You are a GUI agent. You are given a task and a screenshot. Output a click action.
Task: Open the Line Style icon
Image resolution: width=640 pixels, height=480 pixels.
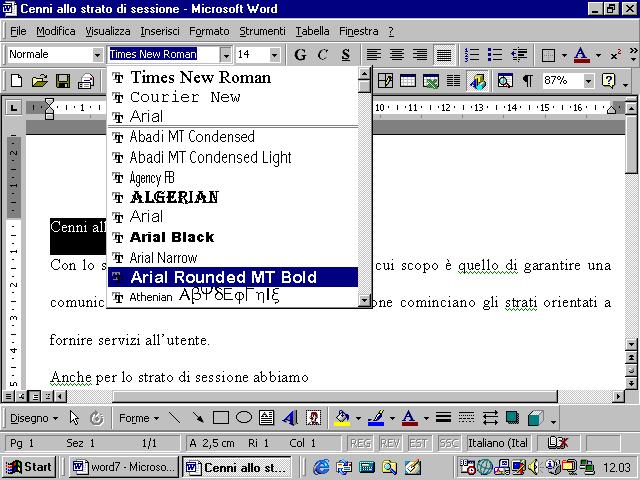[443, 418]
